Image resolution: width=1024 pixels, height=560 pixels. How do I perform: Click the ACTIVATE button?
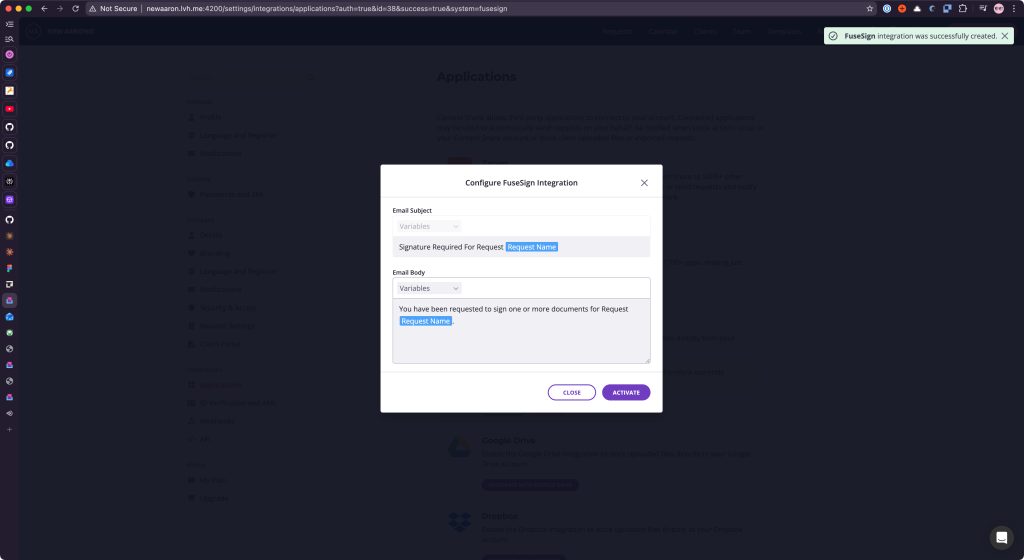[626, 392]
